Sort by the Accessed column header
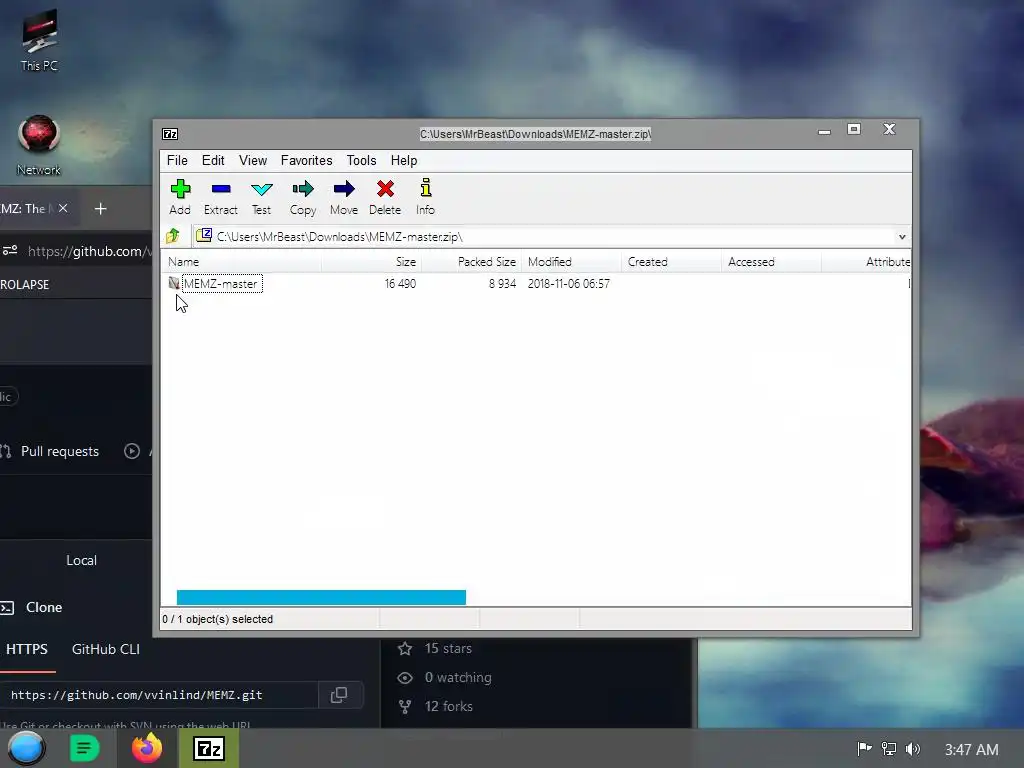This screenshot has height=768, width=1024. (771, 262)
